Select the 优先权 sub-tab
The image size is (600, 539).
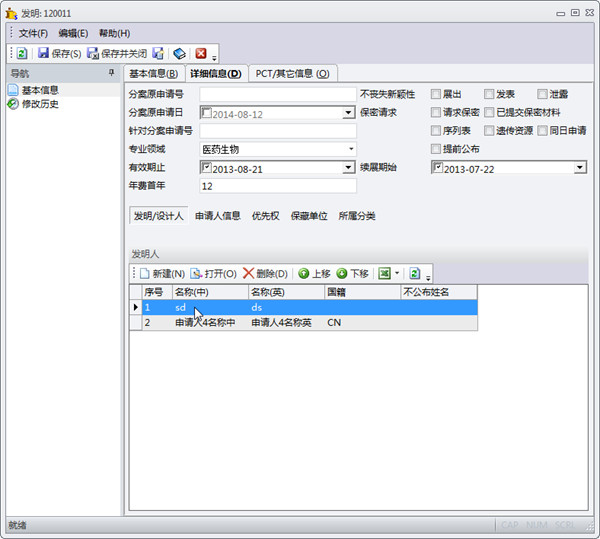[x=266, y=216]
